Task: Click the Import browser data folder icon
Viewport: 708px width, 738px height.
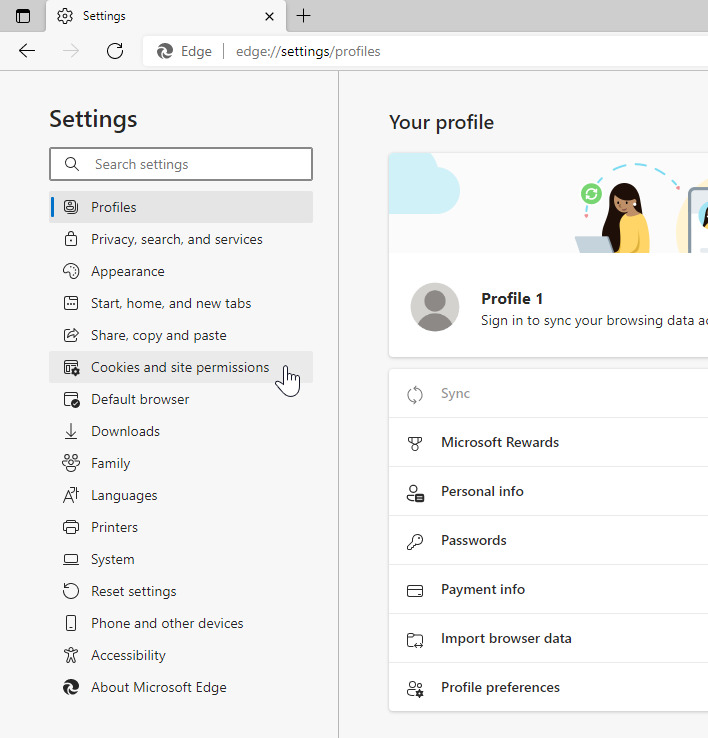Action: (415, 640)
